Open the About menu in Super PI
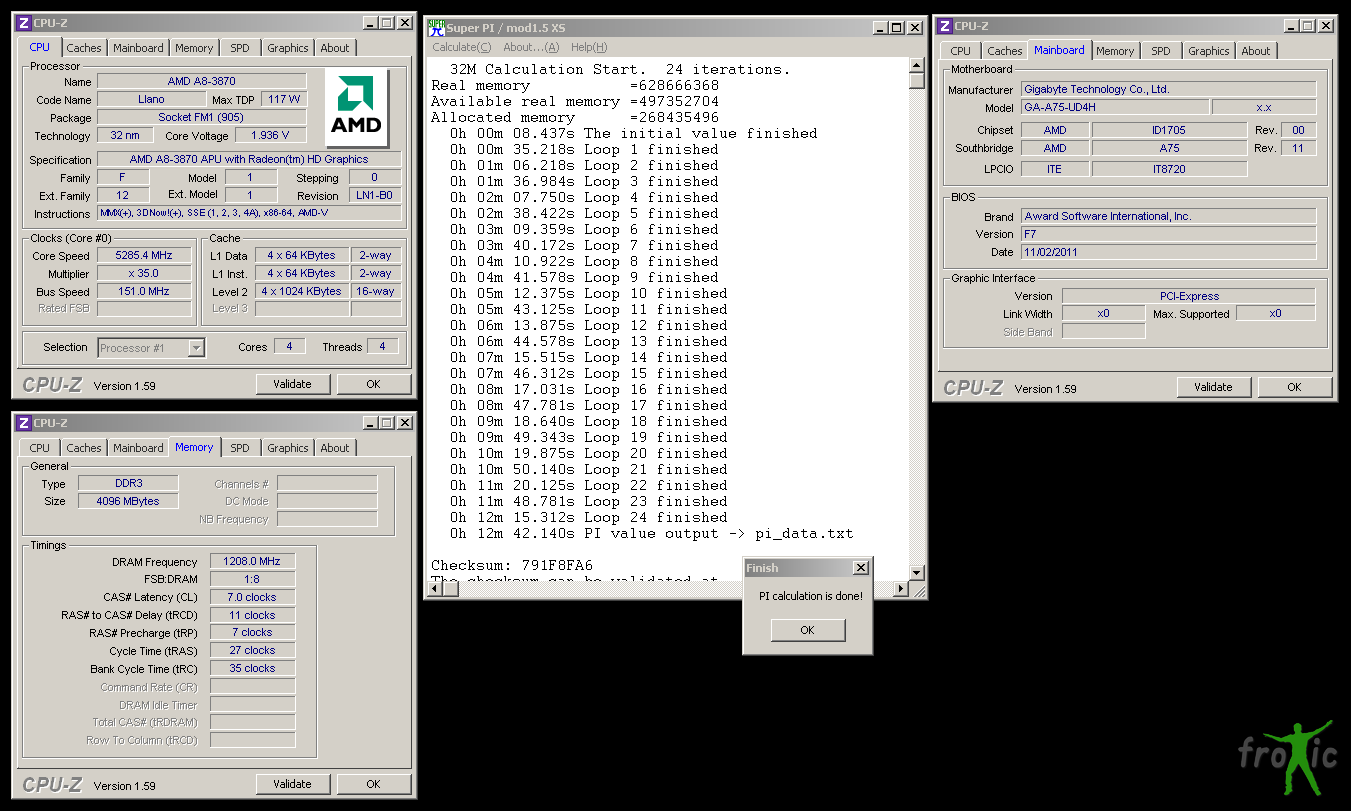The image size is (1351, 811). pos(531,47)
